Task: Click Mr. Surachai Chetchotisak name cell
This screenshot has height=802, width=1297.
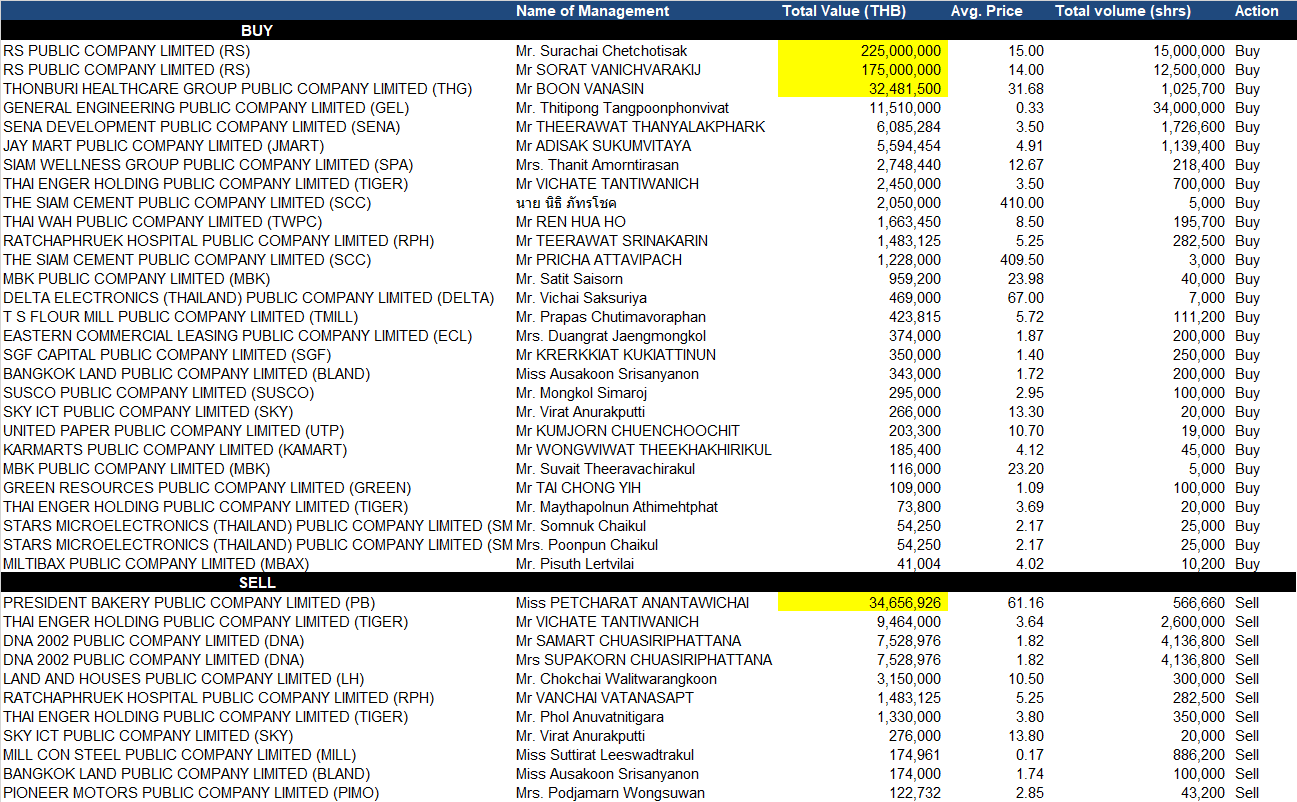Action: click(602, 51)
